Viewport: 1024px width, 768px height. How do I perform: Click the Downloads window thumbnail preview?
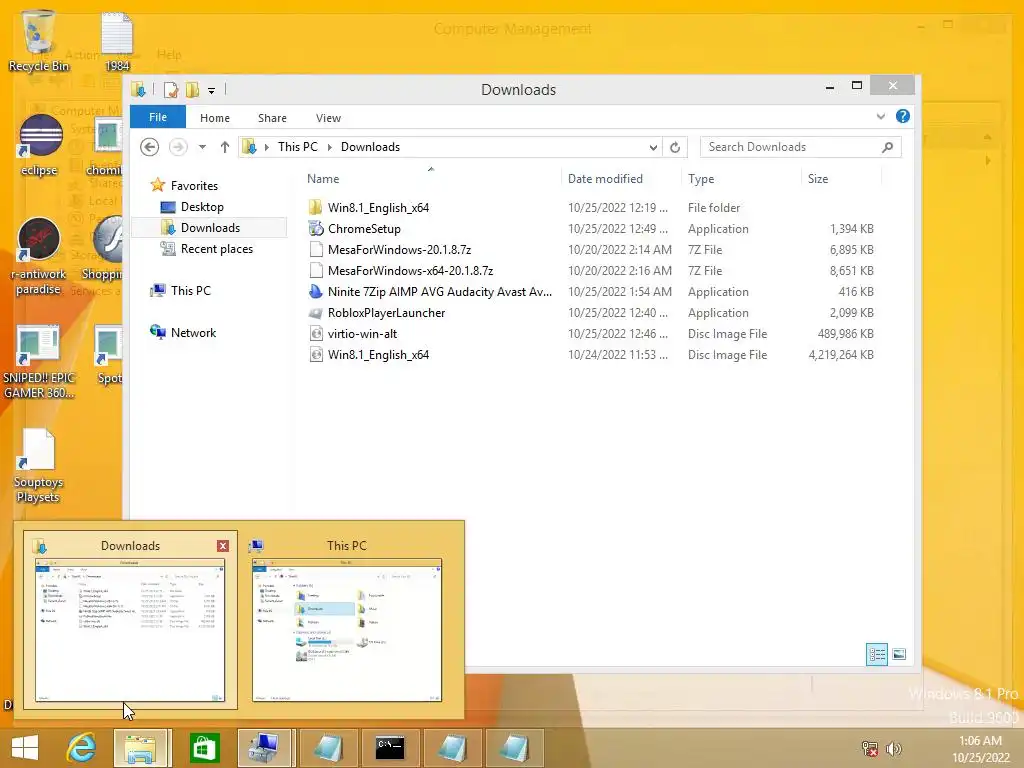point(130,630)
